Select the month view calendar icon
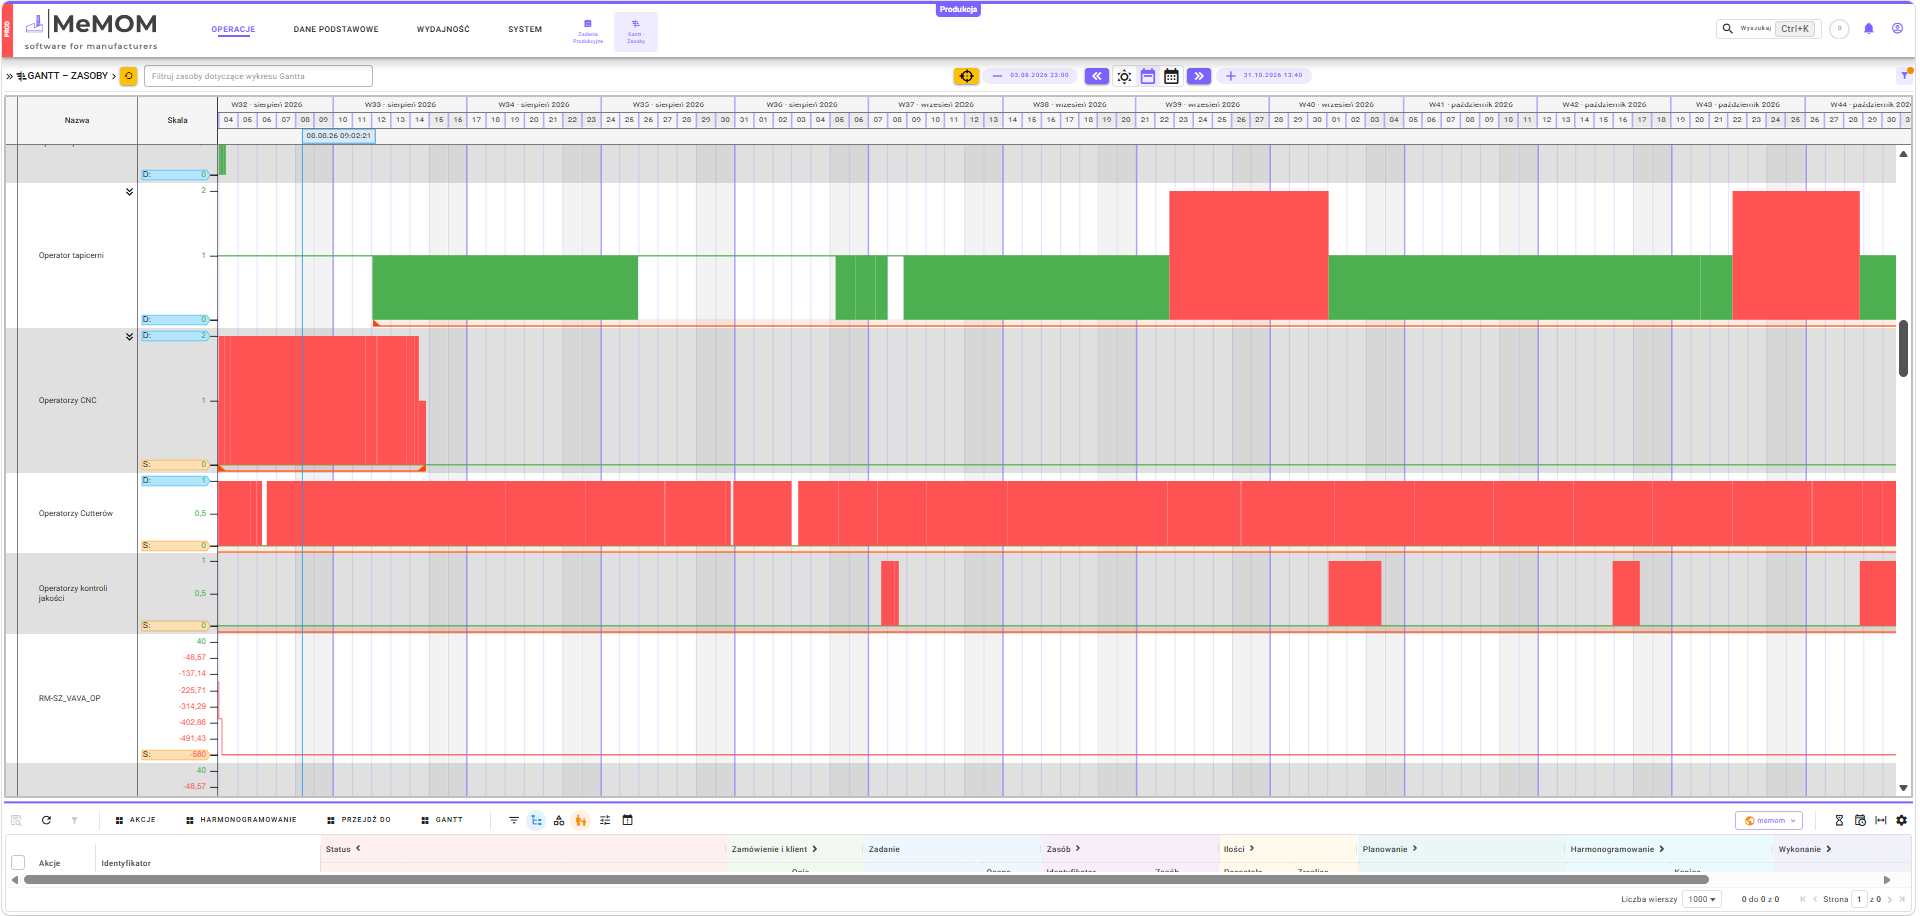Image resolution: width=1920 pixels, height=916 pixels. tap(1171, 76)
